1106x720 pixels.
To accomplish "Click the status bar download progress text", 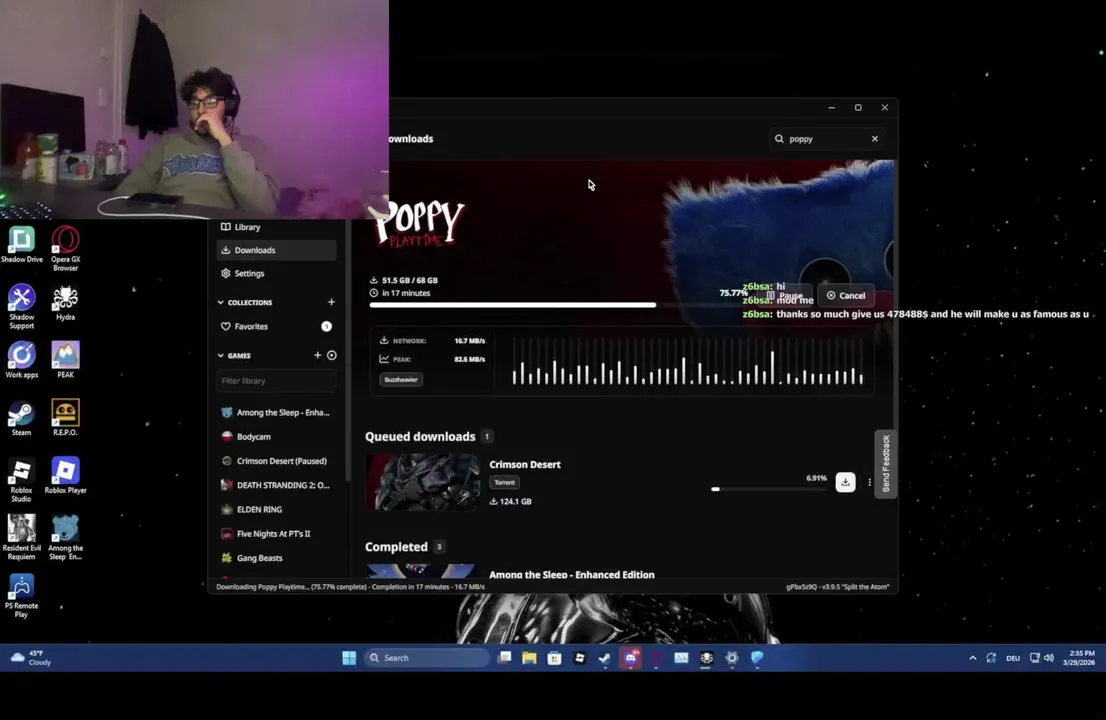I will (x=350, y=587).
